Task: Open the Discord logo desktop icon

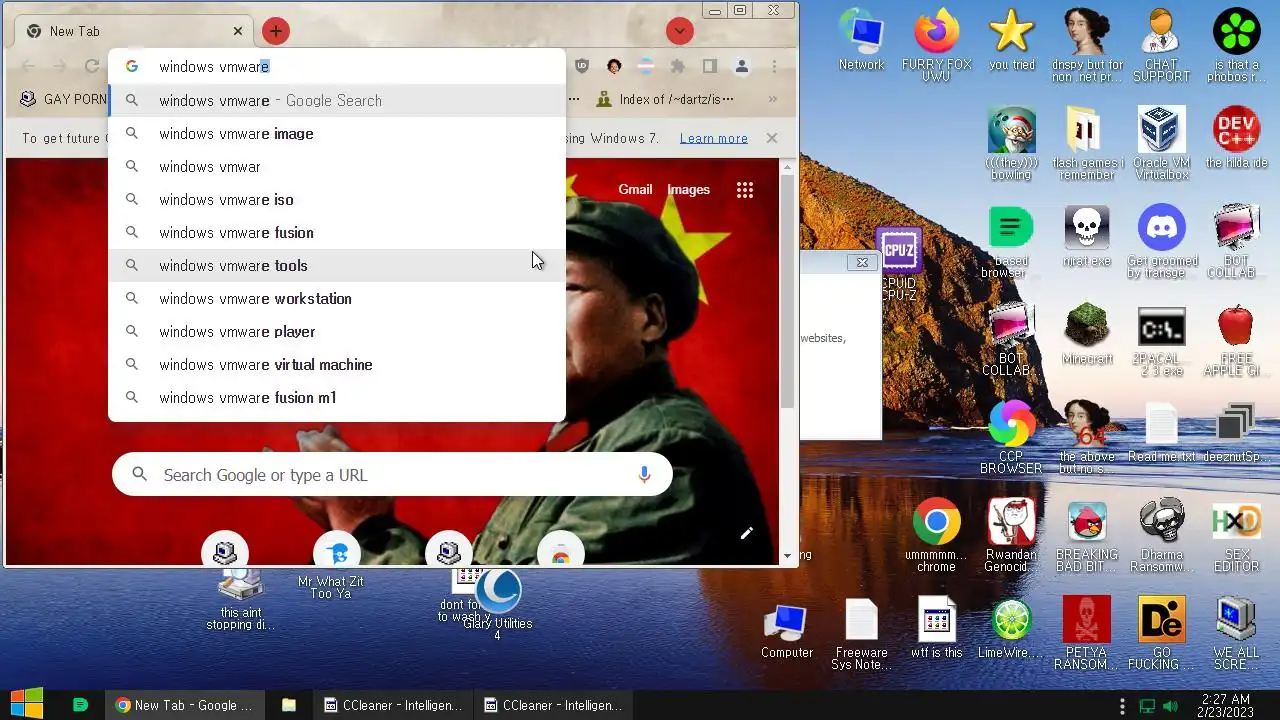Action: [x=1161, y=241]
